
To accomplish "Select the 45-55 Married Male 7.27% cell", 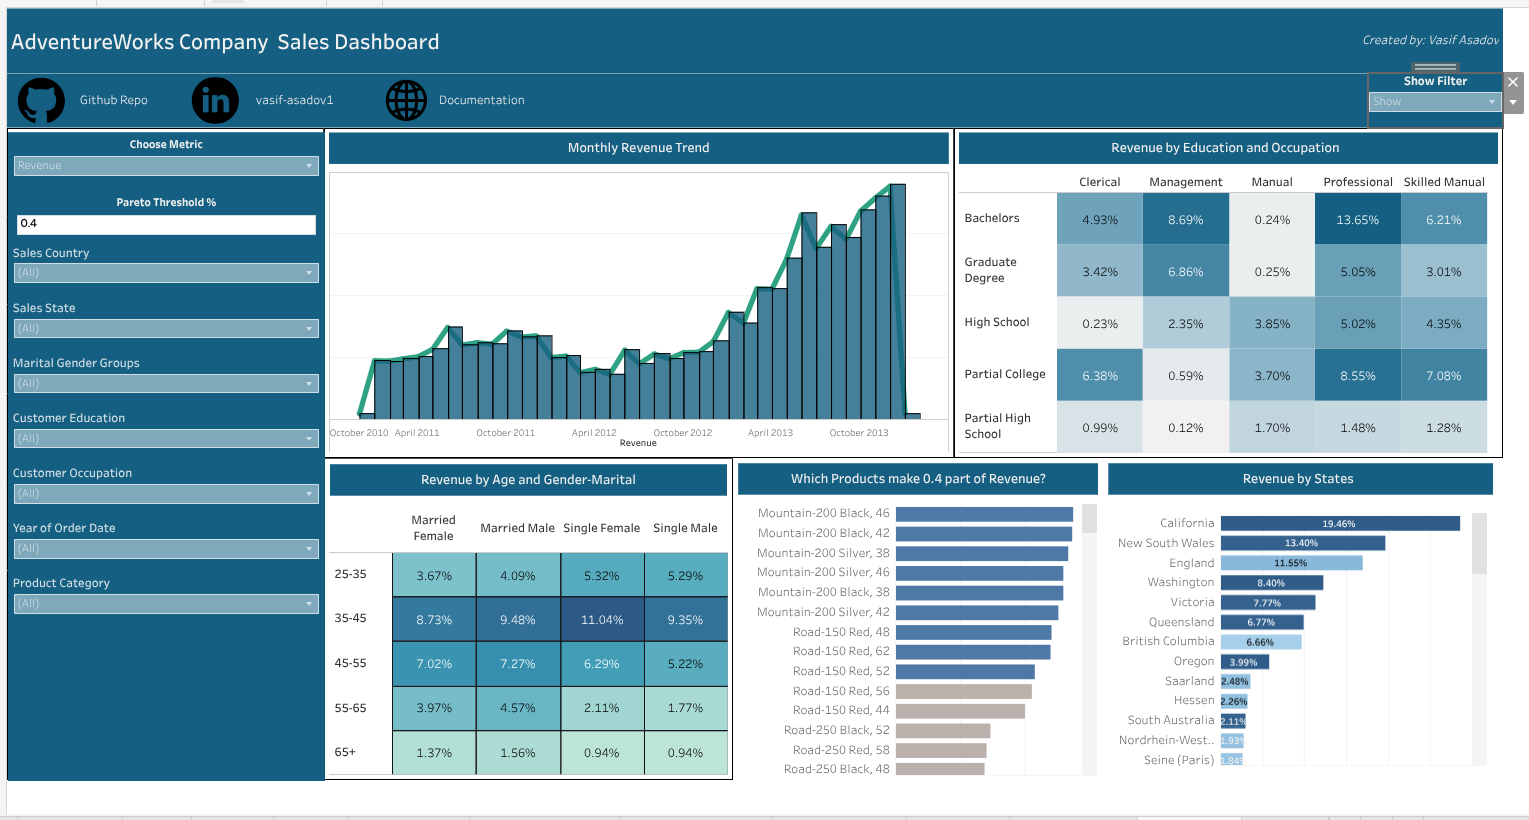I will pyautogui.click(x=518, y=664).
